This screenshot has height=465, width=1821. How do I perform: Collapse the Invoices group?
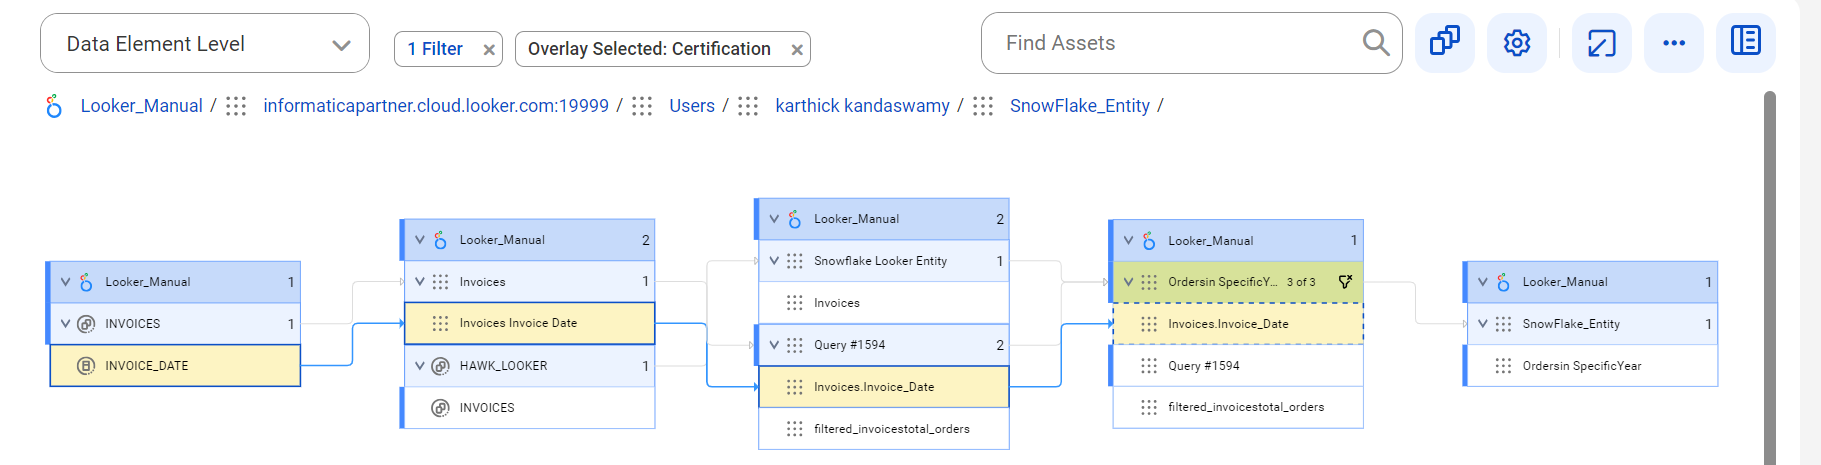click(420, 282)
